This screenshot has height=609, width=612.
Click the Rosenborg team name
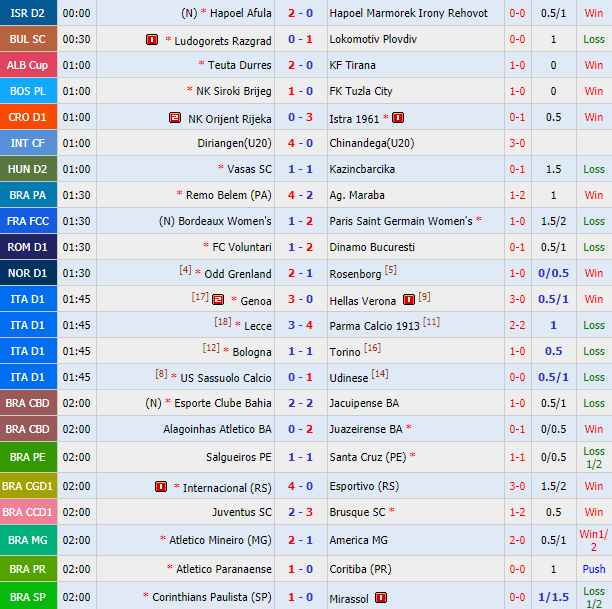pyautogui.click(x=355, y=274)
